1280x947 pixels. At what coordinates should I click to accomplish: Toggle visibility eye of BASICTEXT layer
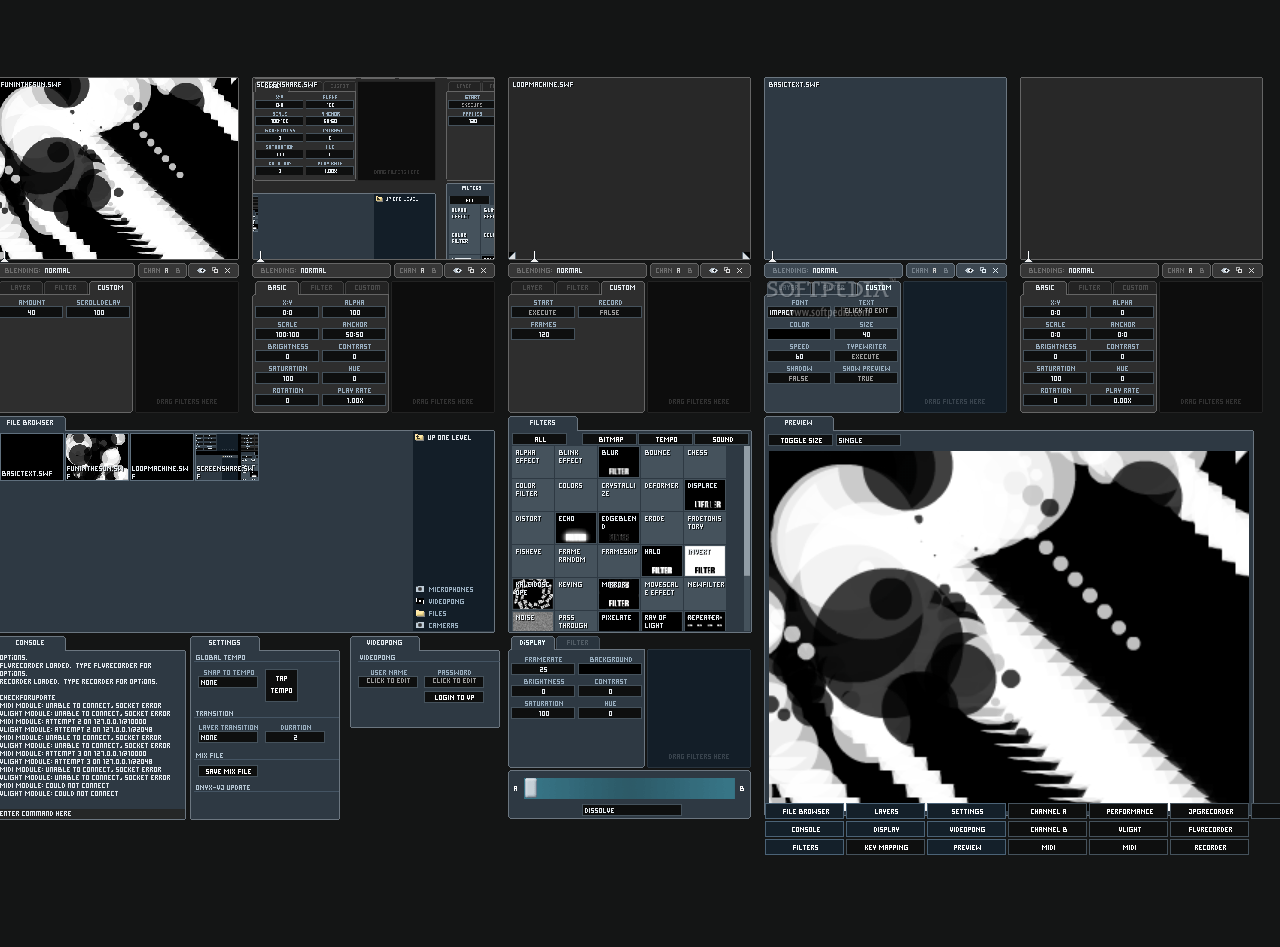click(x=969, y=270)
